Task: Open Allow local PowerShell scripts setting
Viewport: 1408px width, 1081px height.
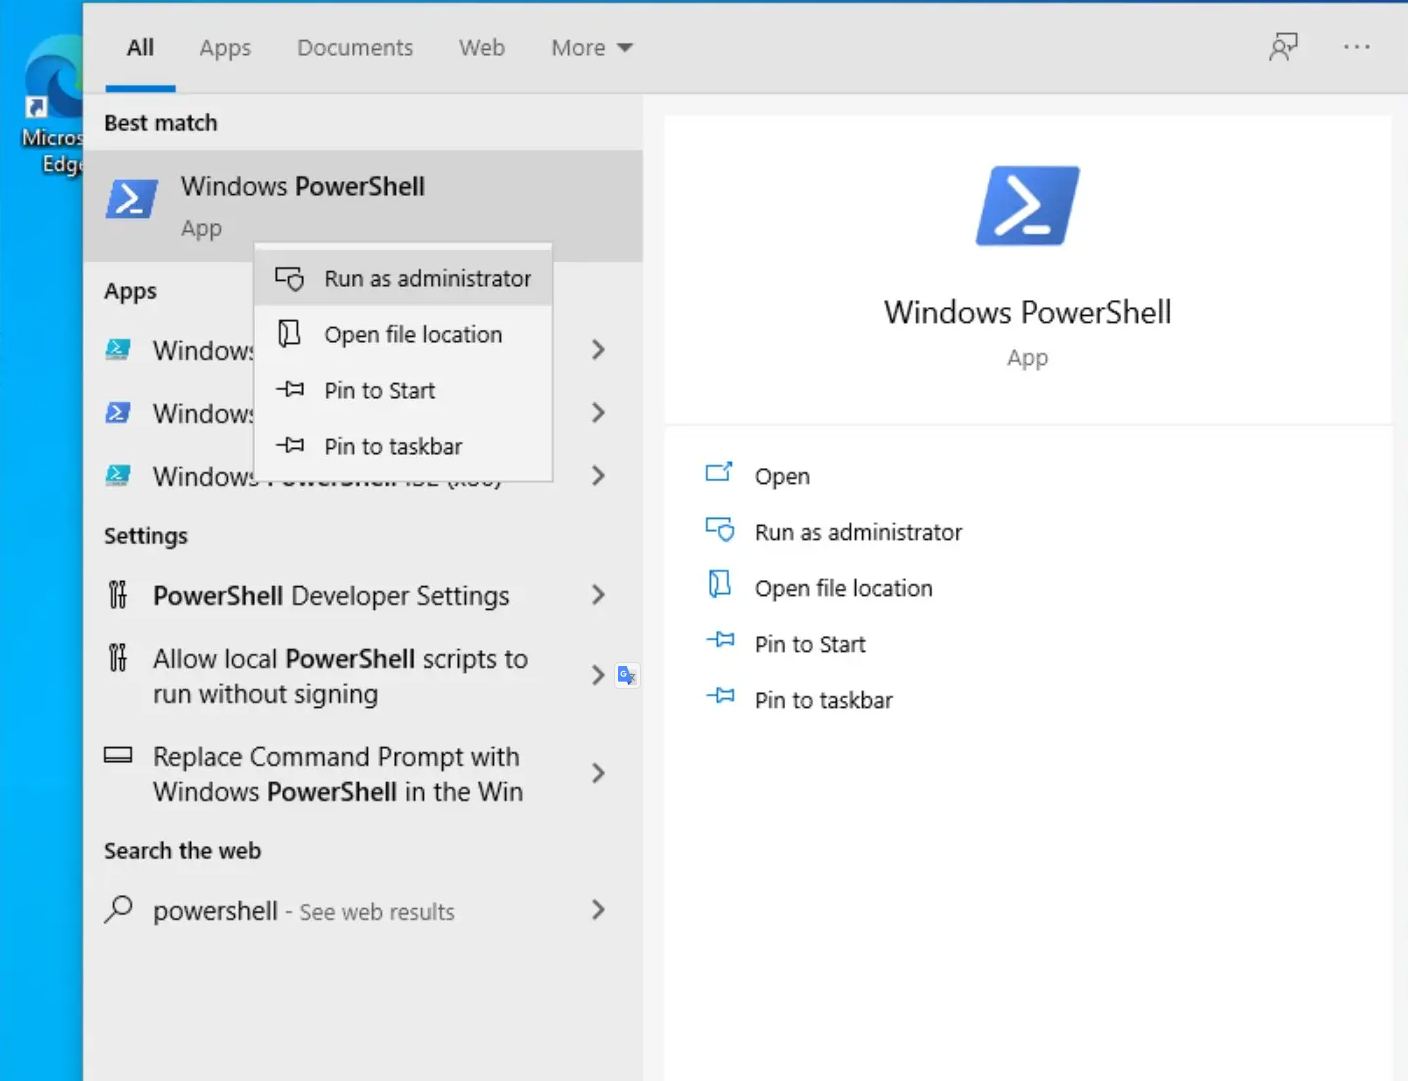Action: pyautogui.click(x=362, y=676)
